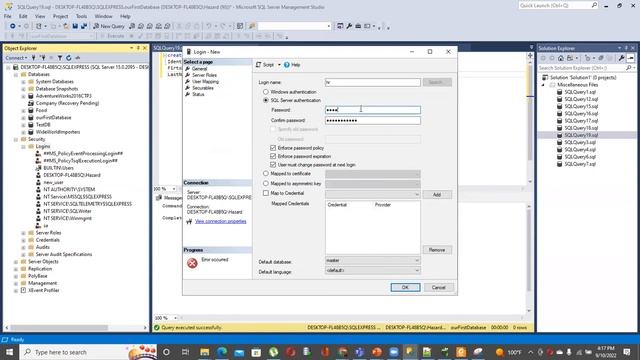Screen dimensions: 640x360
Task: Enable the Map to Credential checkbox
Action: pyautogui.click(x=266, y=193)
